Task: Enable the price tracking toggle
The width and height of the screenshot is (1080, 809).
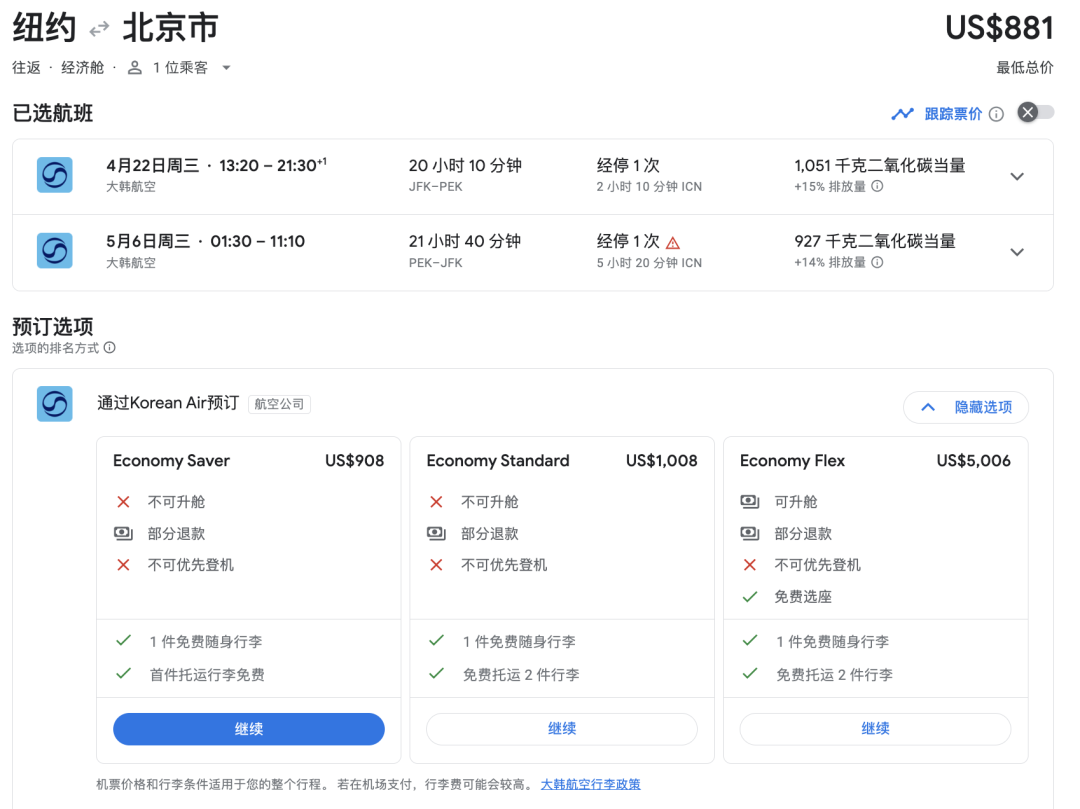Action: pyautogui.click(x=1035, y=113)
